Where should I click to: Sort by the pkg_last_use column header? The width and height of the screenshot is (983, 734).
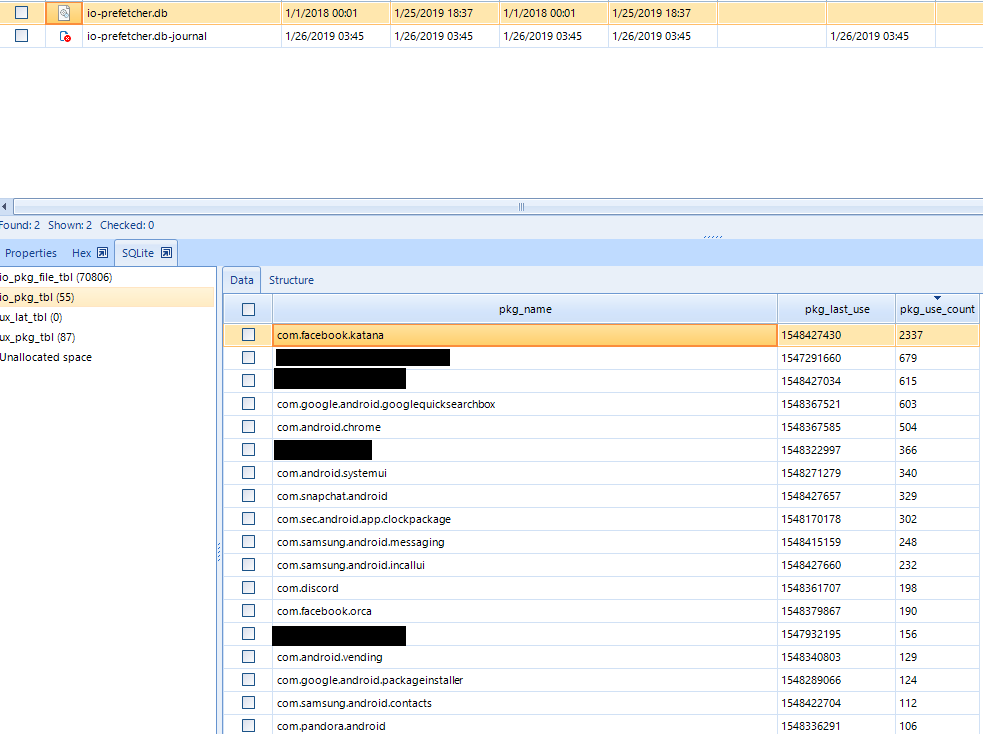(836, 309)
